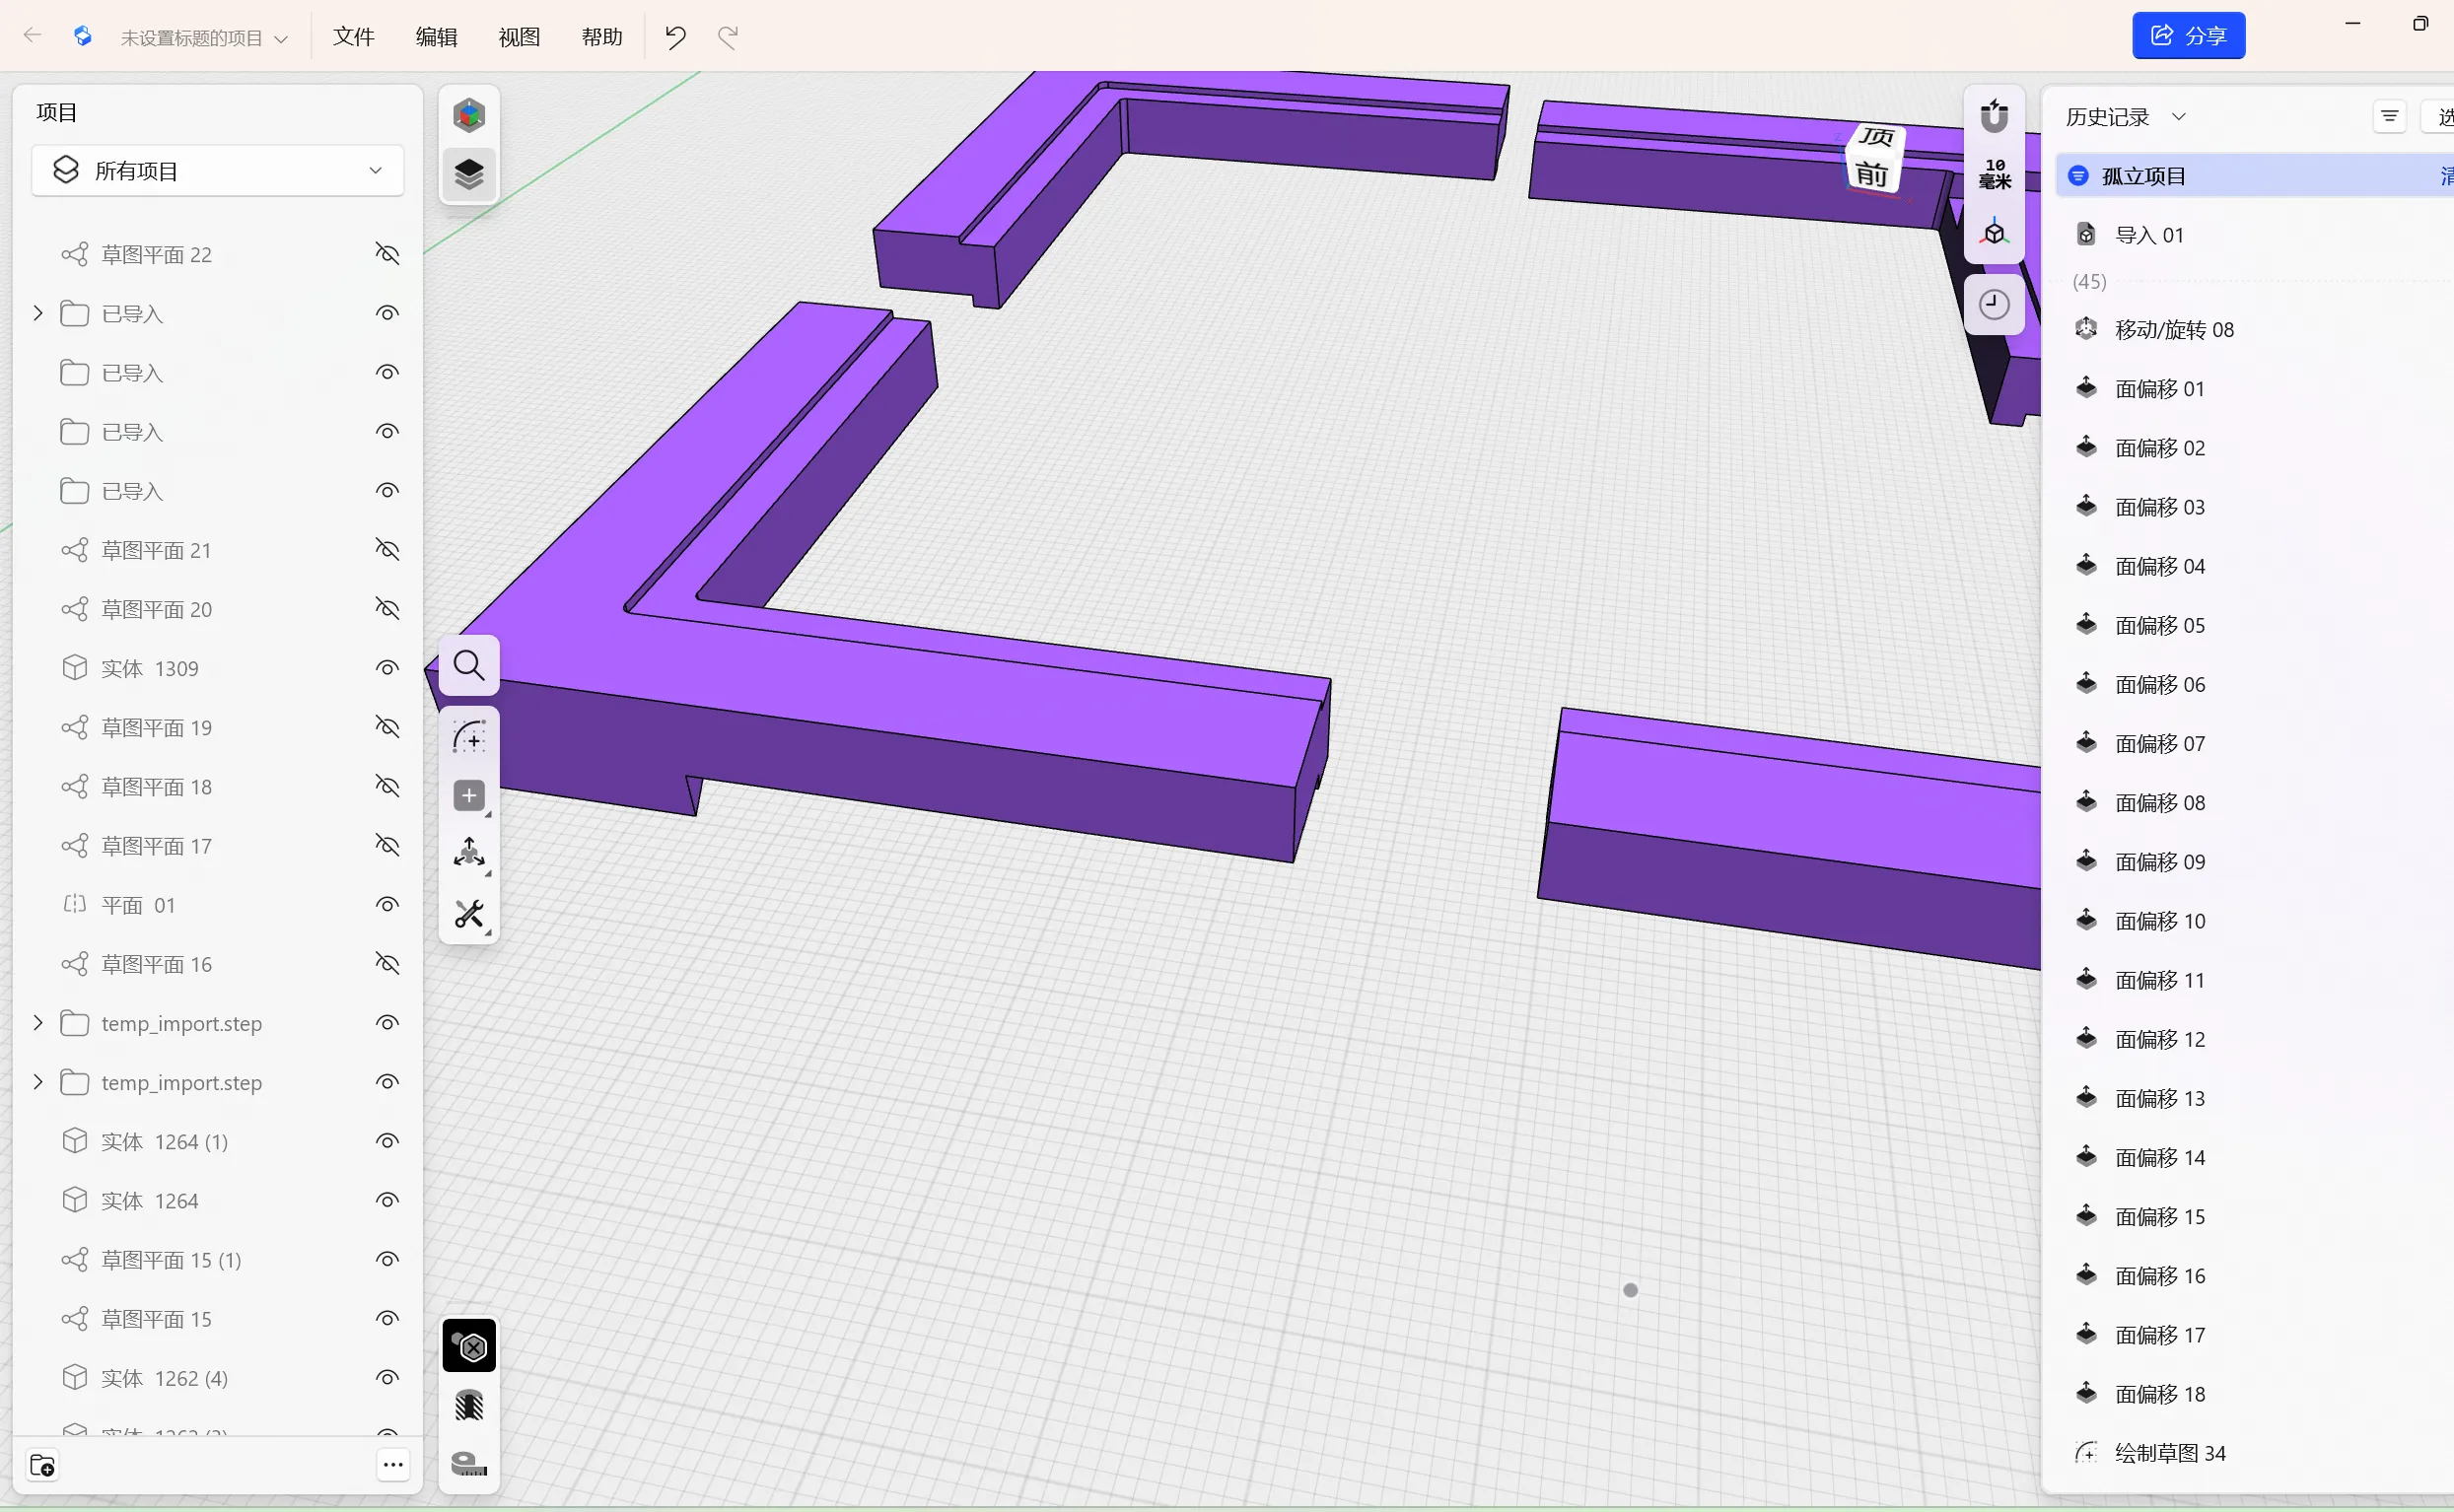Screen dimensions: 2454x1512
Task: Click the blue 分享 button
Action: [2188, 36]
